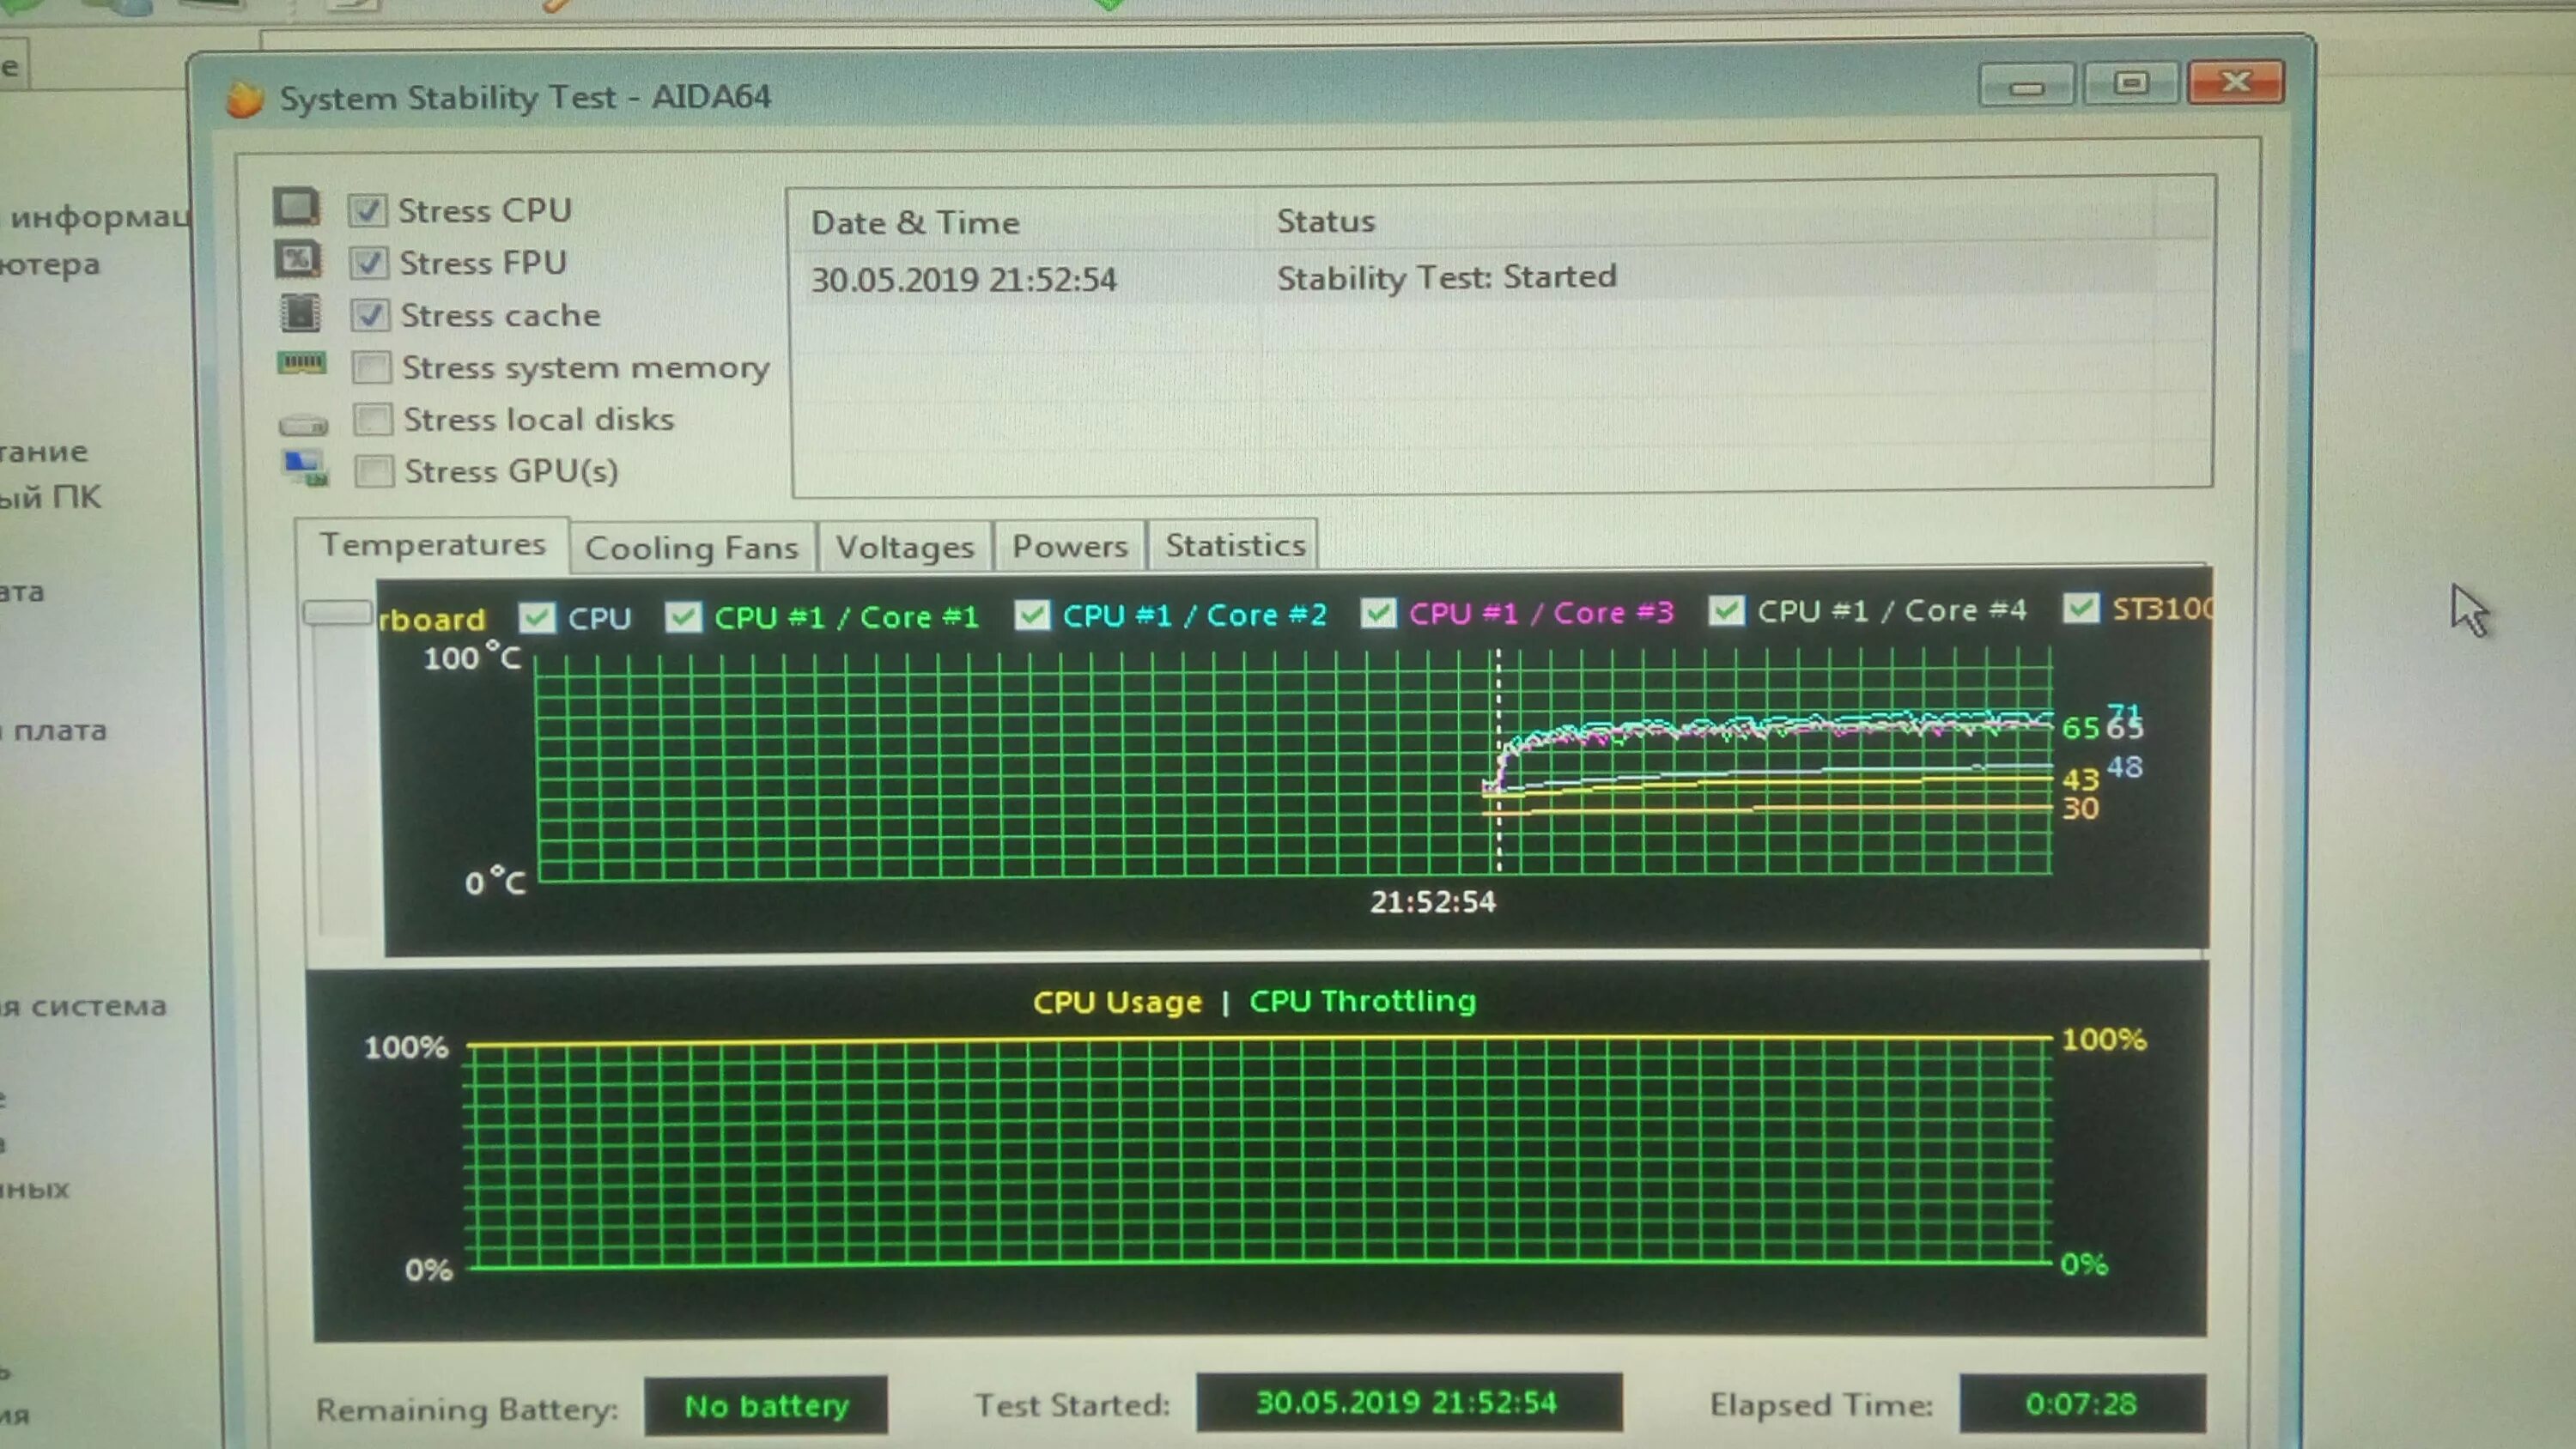
Task: Uncheck the Stress cache checkbox
Action: (369, 315)
